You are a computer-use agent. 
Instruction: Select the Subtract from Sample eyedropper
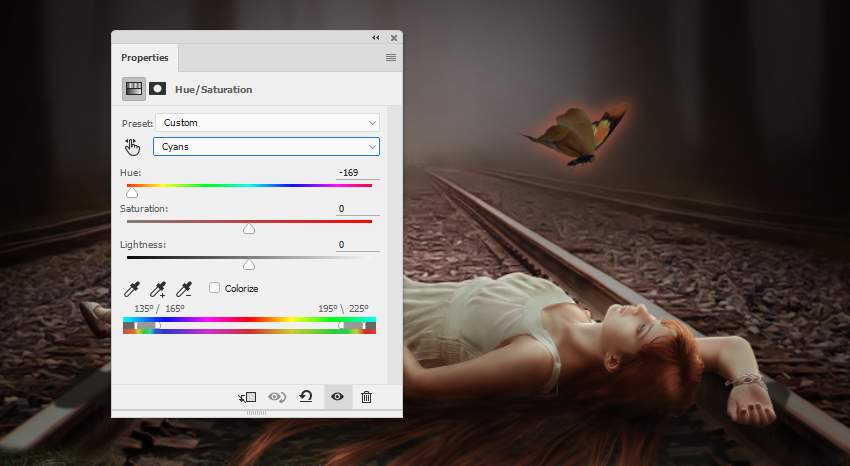click(x=184, y=289)
